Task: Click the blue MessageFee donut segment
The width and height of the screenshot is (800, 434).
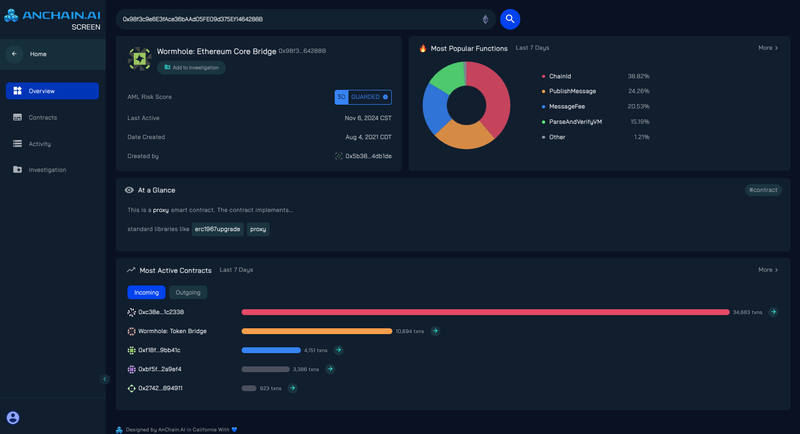Action: coord(435,109)
